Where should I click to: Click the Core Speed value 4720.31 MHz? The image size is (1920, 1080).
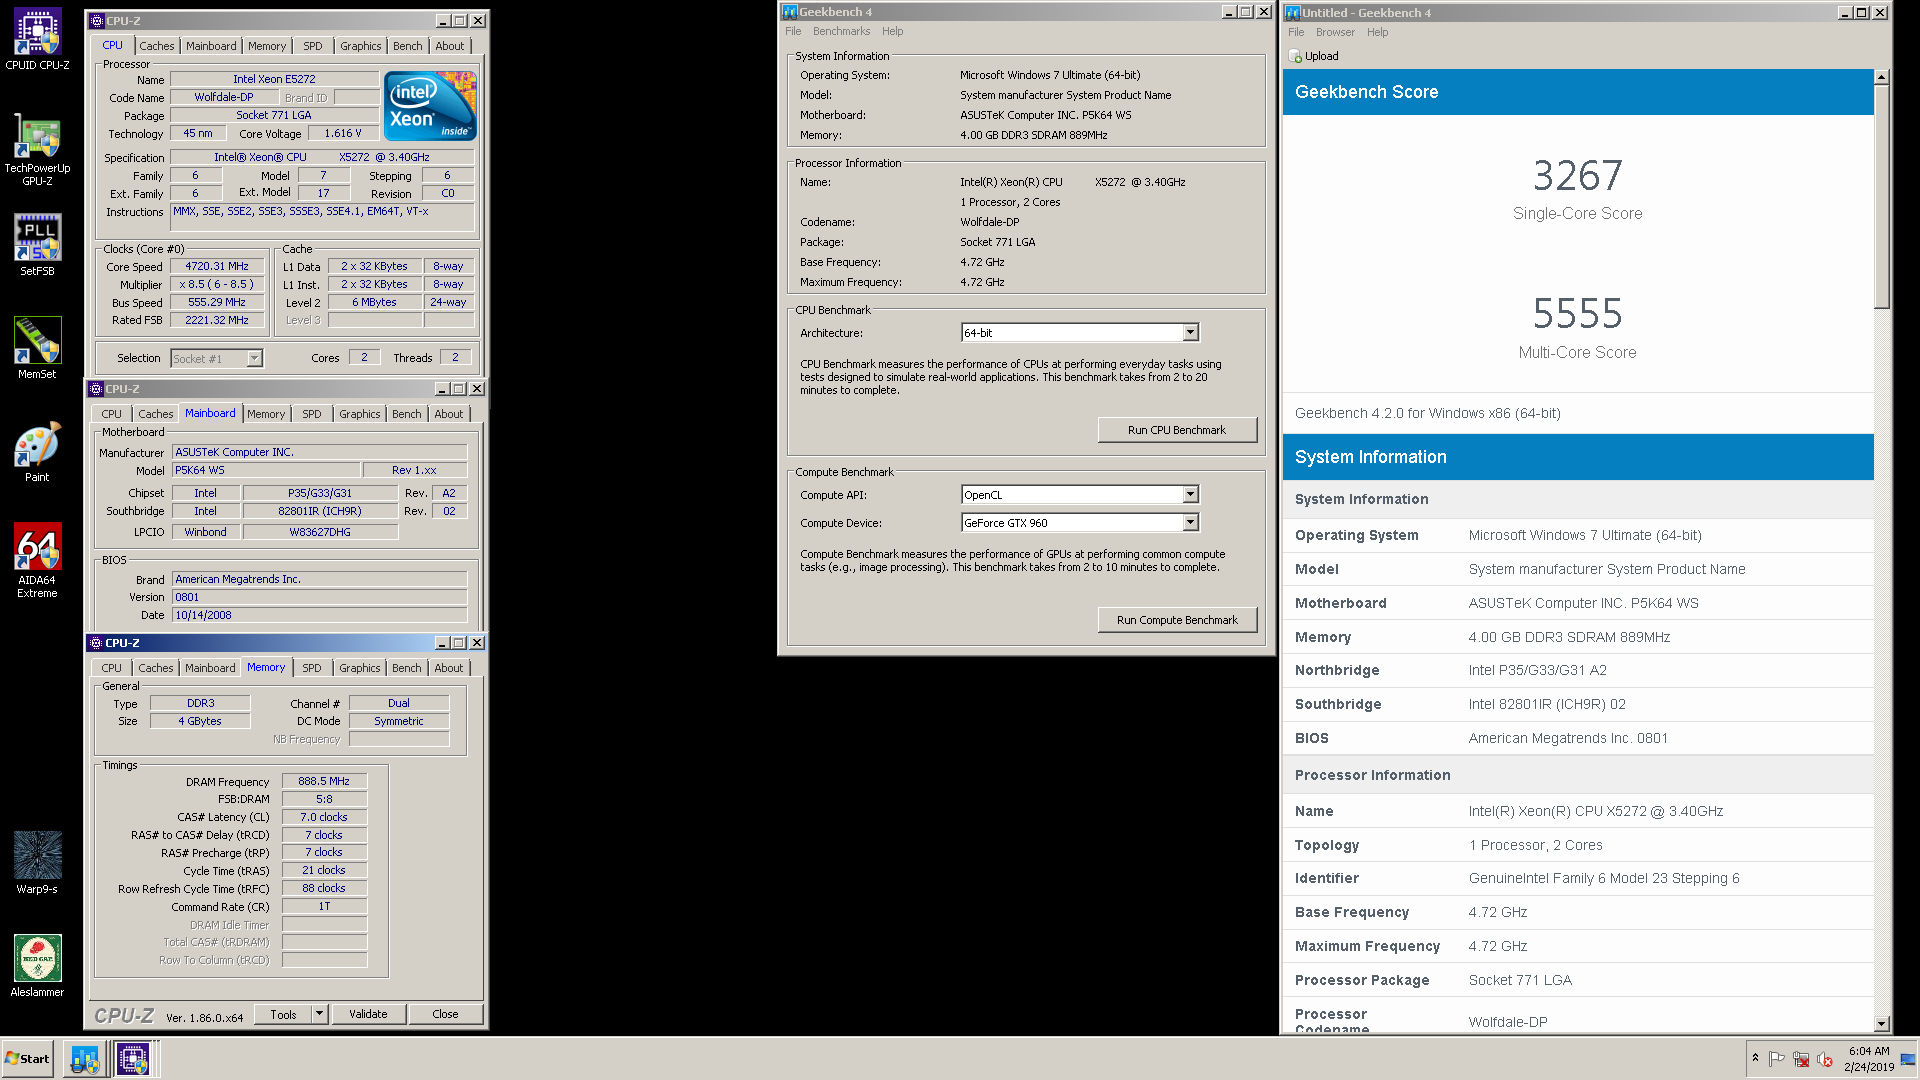coord(217,267)
